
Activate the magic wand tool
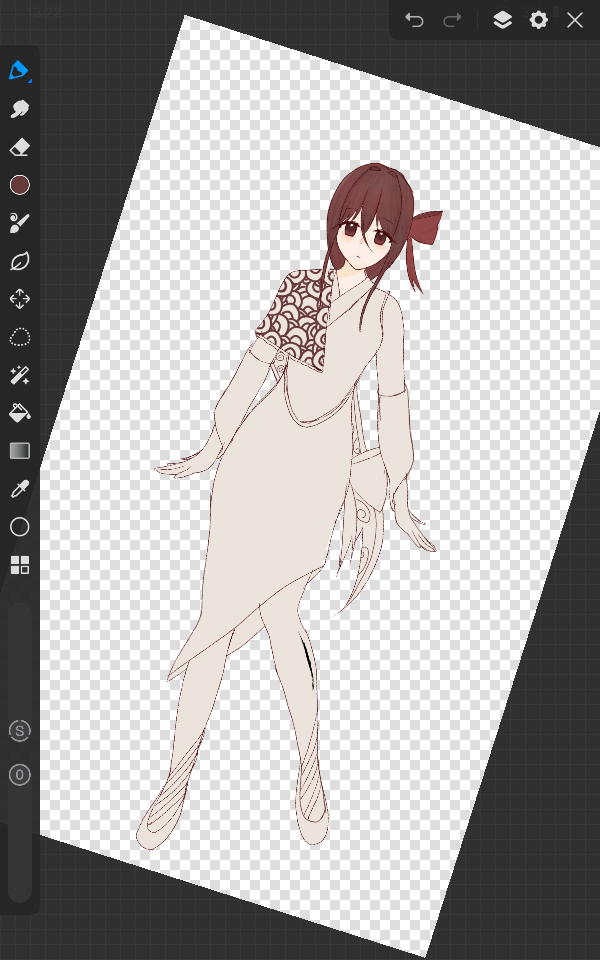coord(19,375)
